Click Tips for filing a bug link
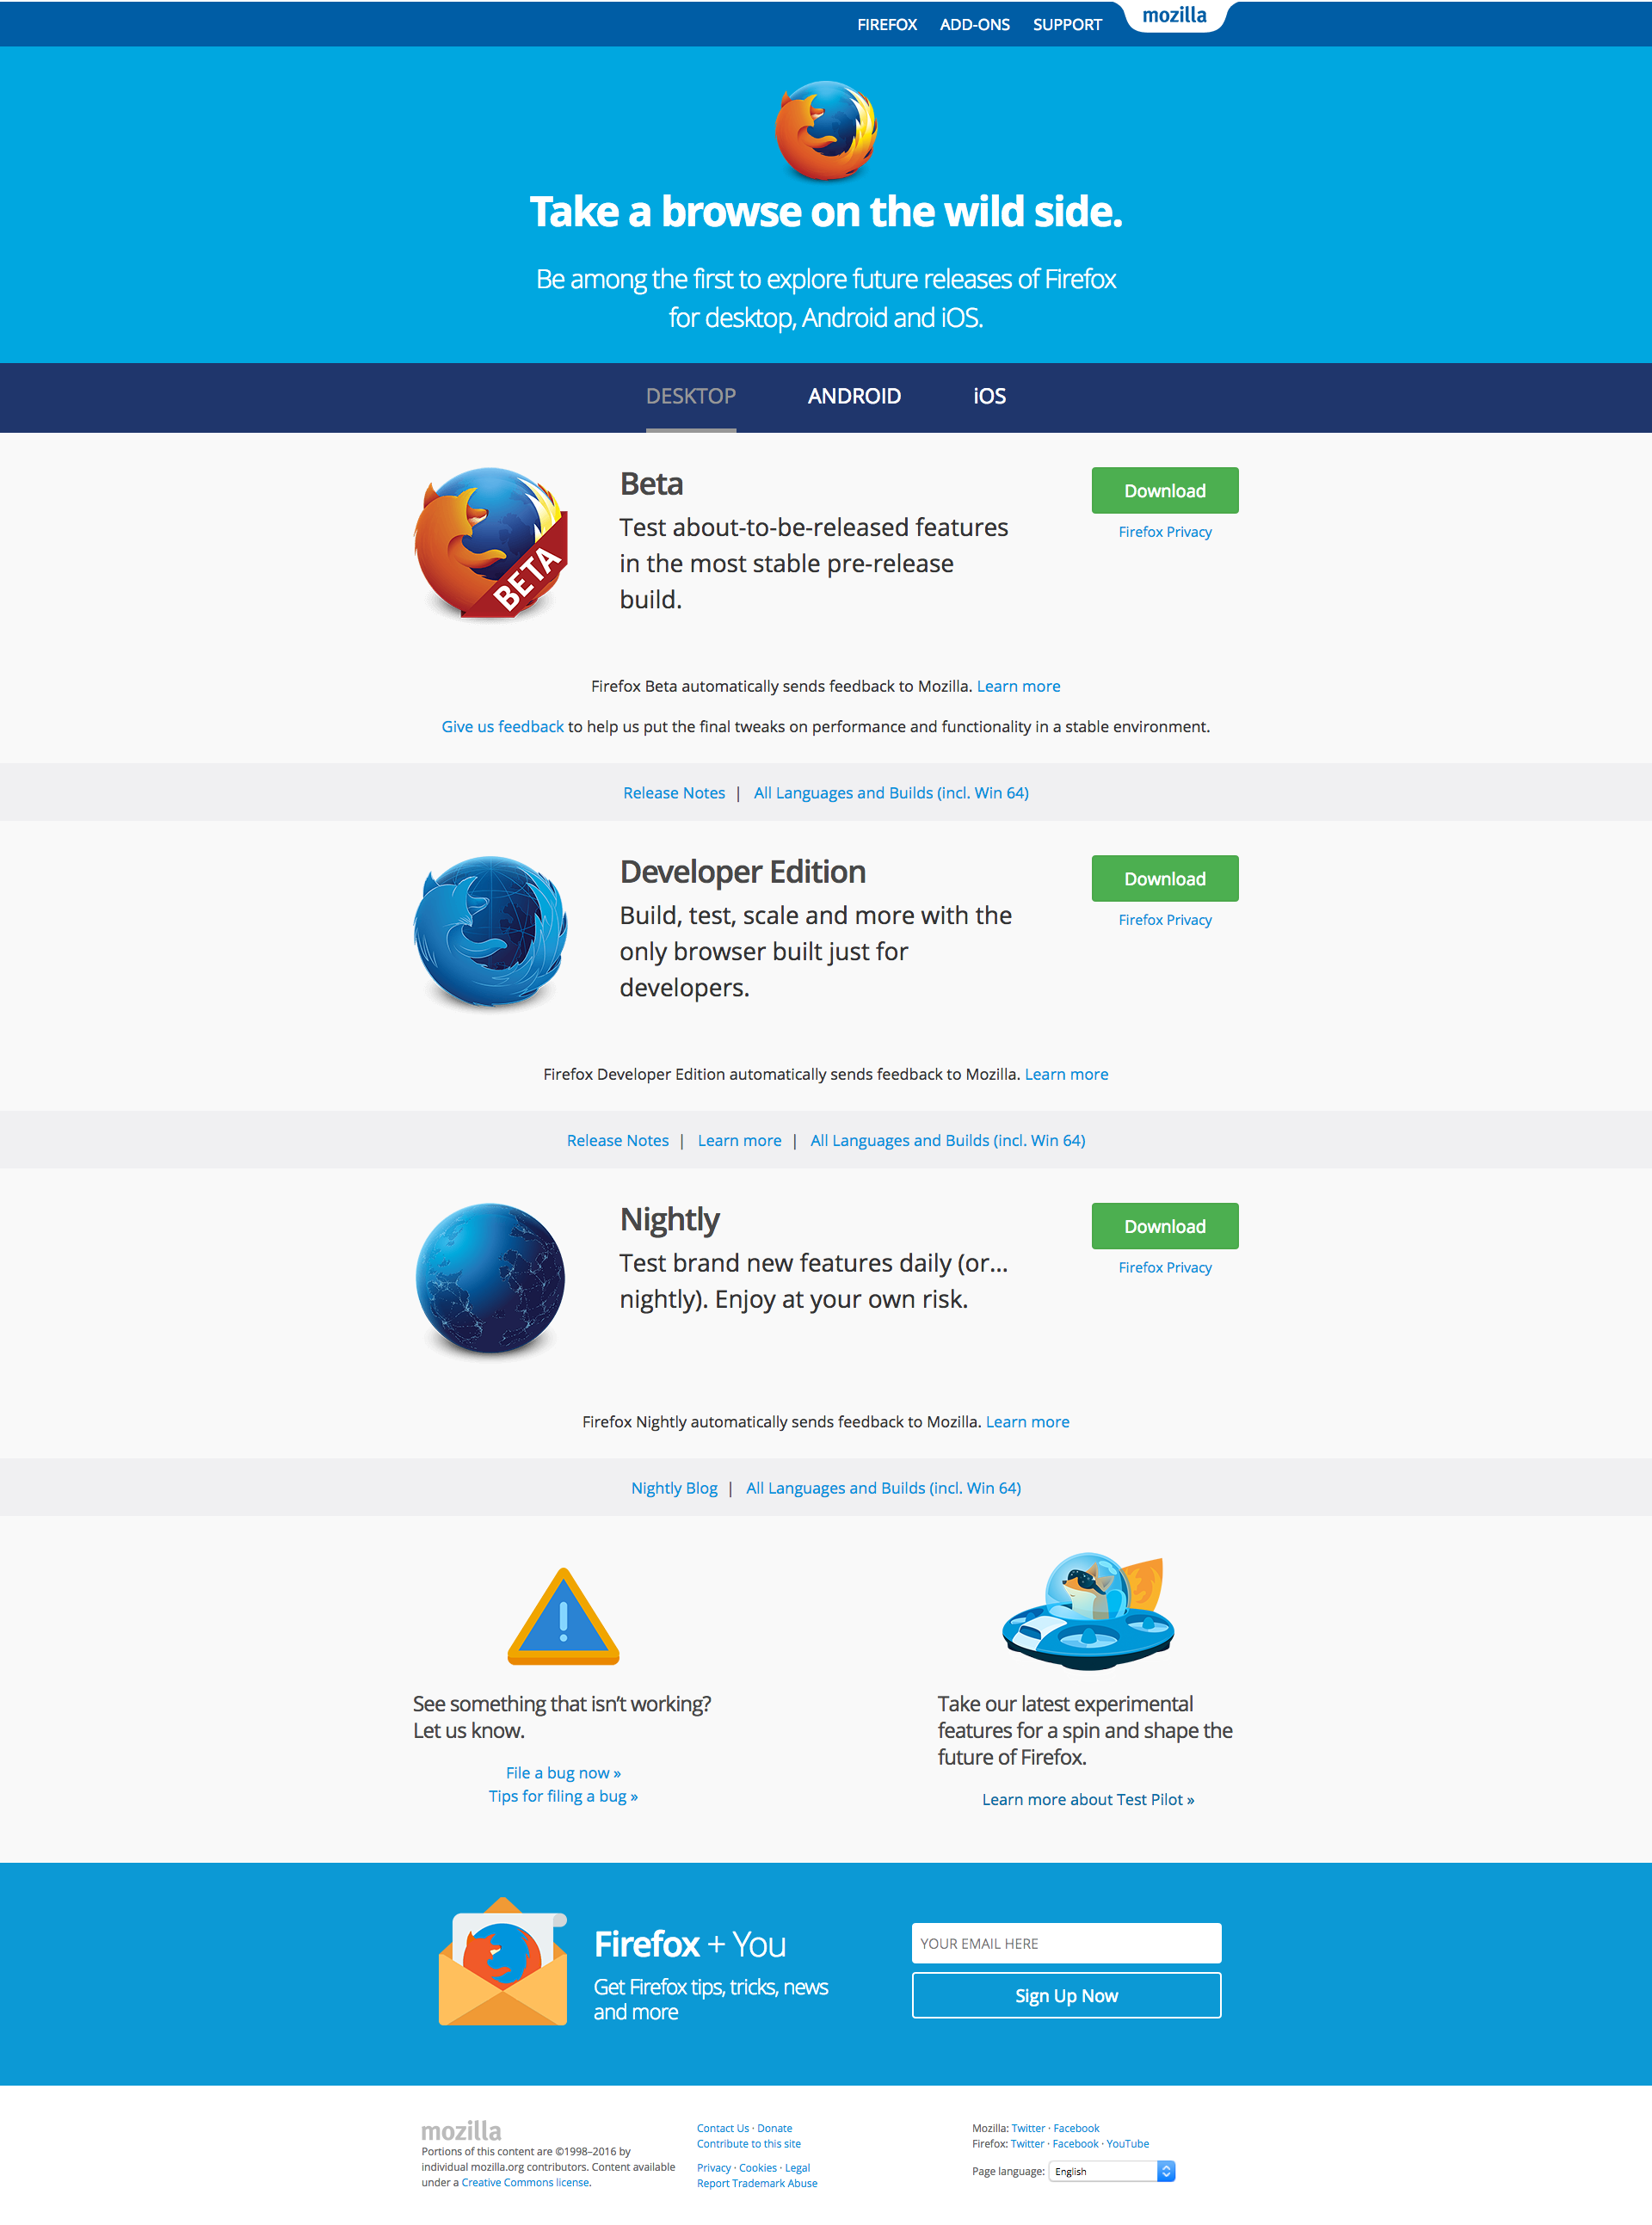 [x=563, y=1796]
